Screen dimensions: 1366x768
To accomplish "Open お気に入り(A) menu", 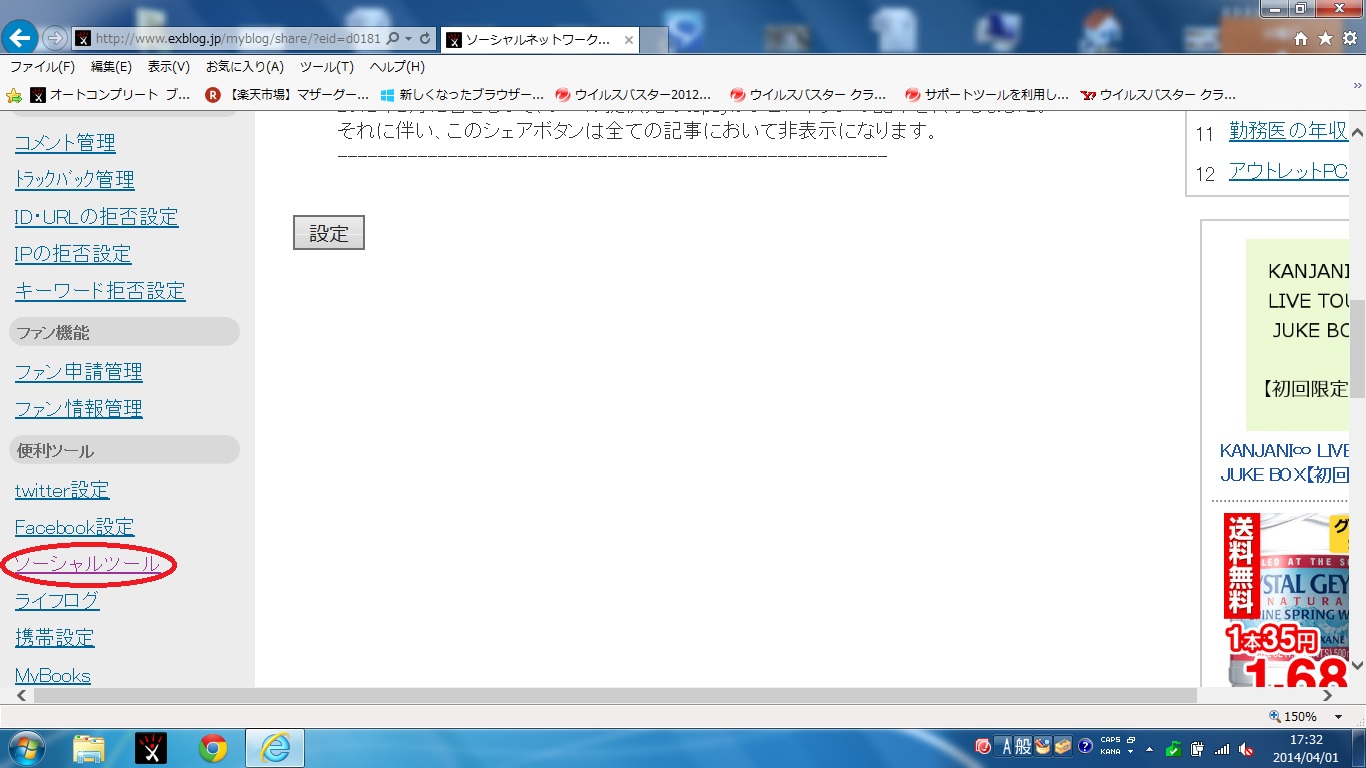I will (x=245, y=67).
